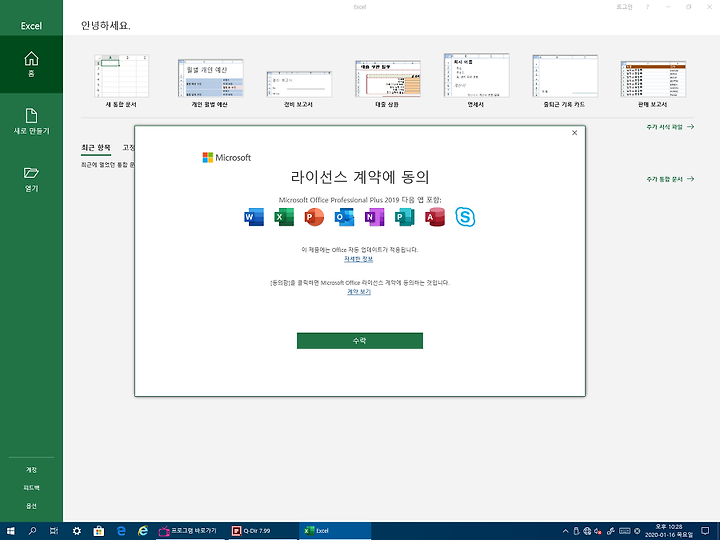The height and width of the screenshot is (540, 720).
Task: Open the 대출 상환 template
Action: pyautogui.click(x=387, y=84)
